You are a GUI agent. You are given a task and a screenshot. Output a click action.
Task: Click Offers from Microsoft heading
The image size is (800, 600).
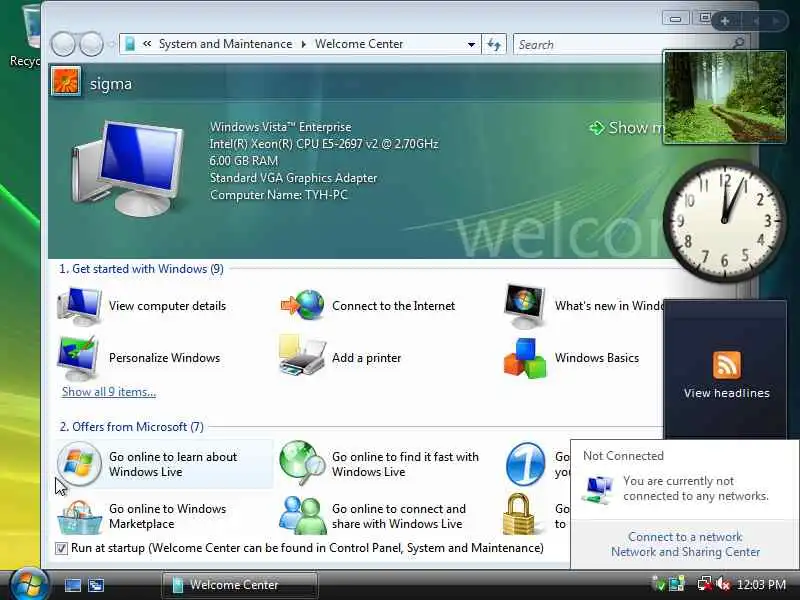click(132, 427)
